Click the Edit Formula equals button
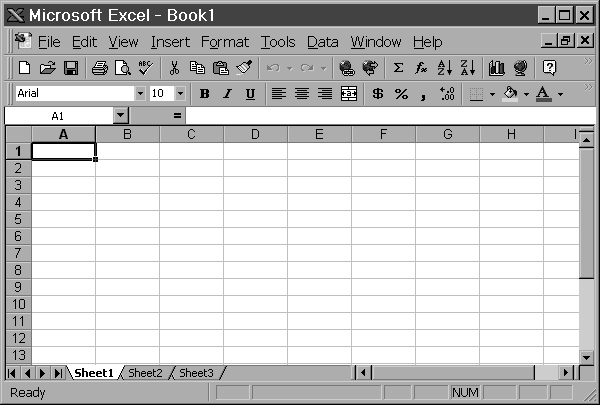The width and height of the screenshot is (600, 405). (177, 115)
